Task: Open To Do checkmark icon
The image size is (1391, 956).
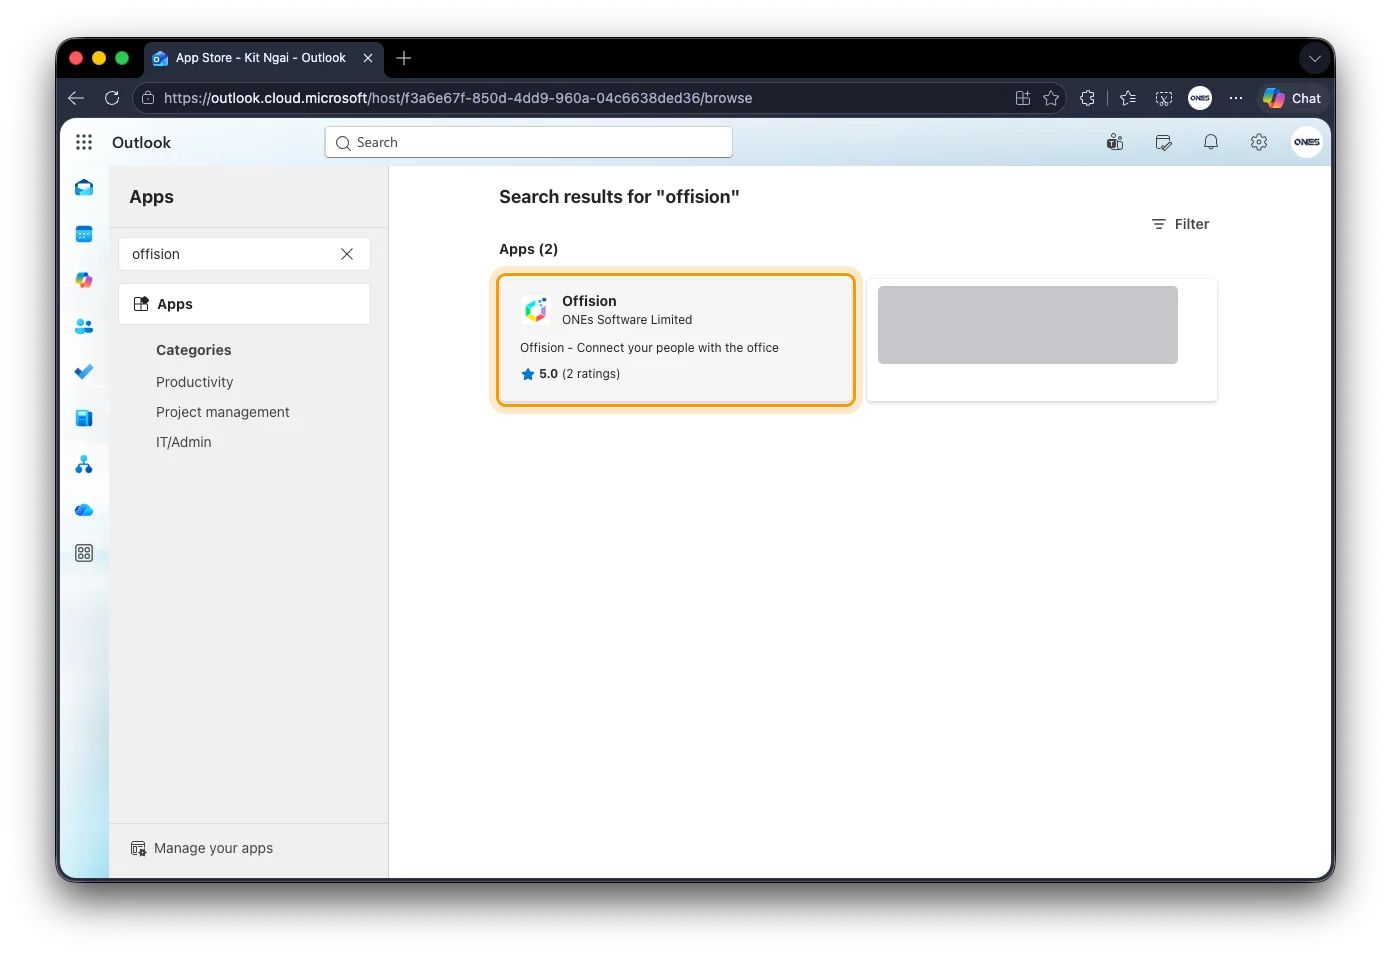Action: point(84,372)
